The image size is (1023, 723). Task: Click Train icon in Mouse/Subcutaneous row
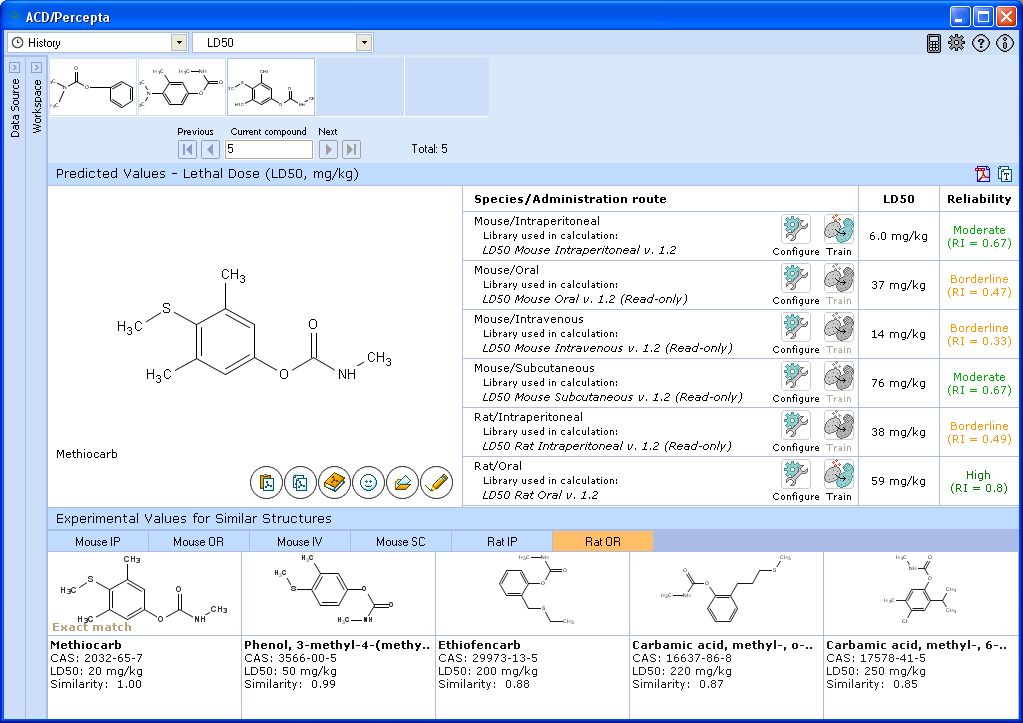[838, 377]
